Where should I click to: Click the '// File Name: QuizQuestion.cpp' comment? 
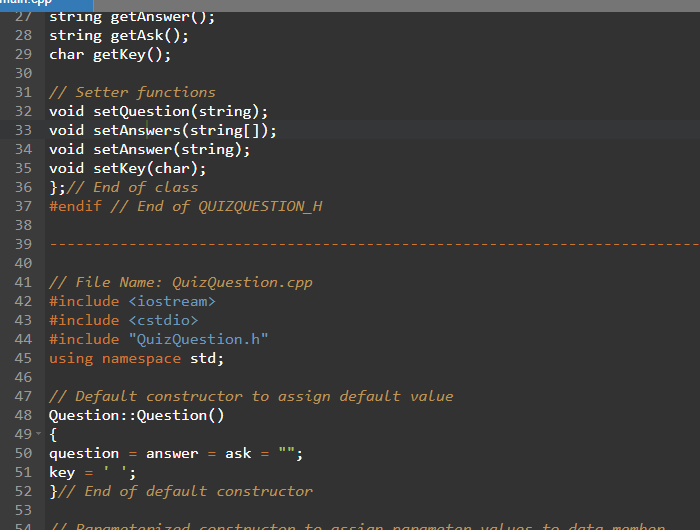[180, 283]
